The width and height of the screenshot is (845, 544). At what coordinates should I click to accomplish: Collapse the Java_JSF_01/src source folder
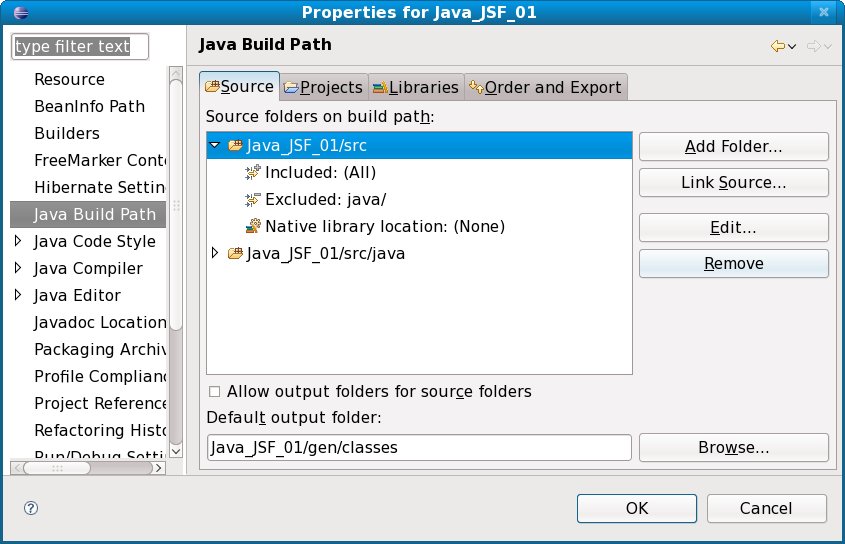pos(215,145)
